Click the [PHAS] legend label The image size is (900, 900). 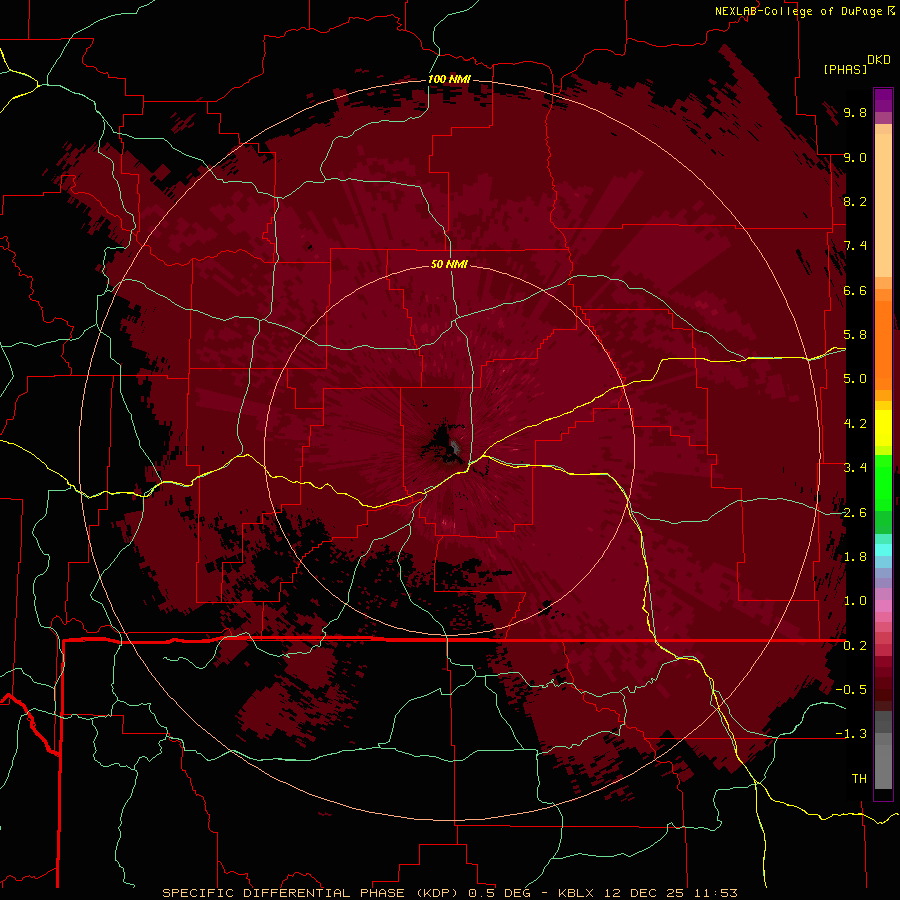(x=845, y=69)
